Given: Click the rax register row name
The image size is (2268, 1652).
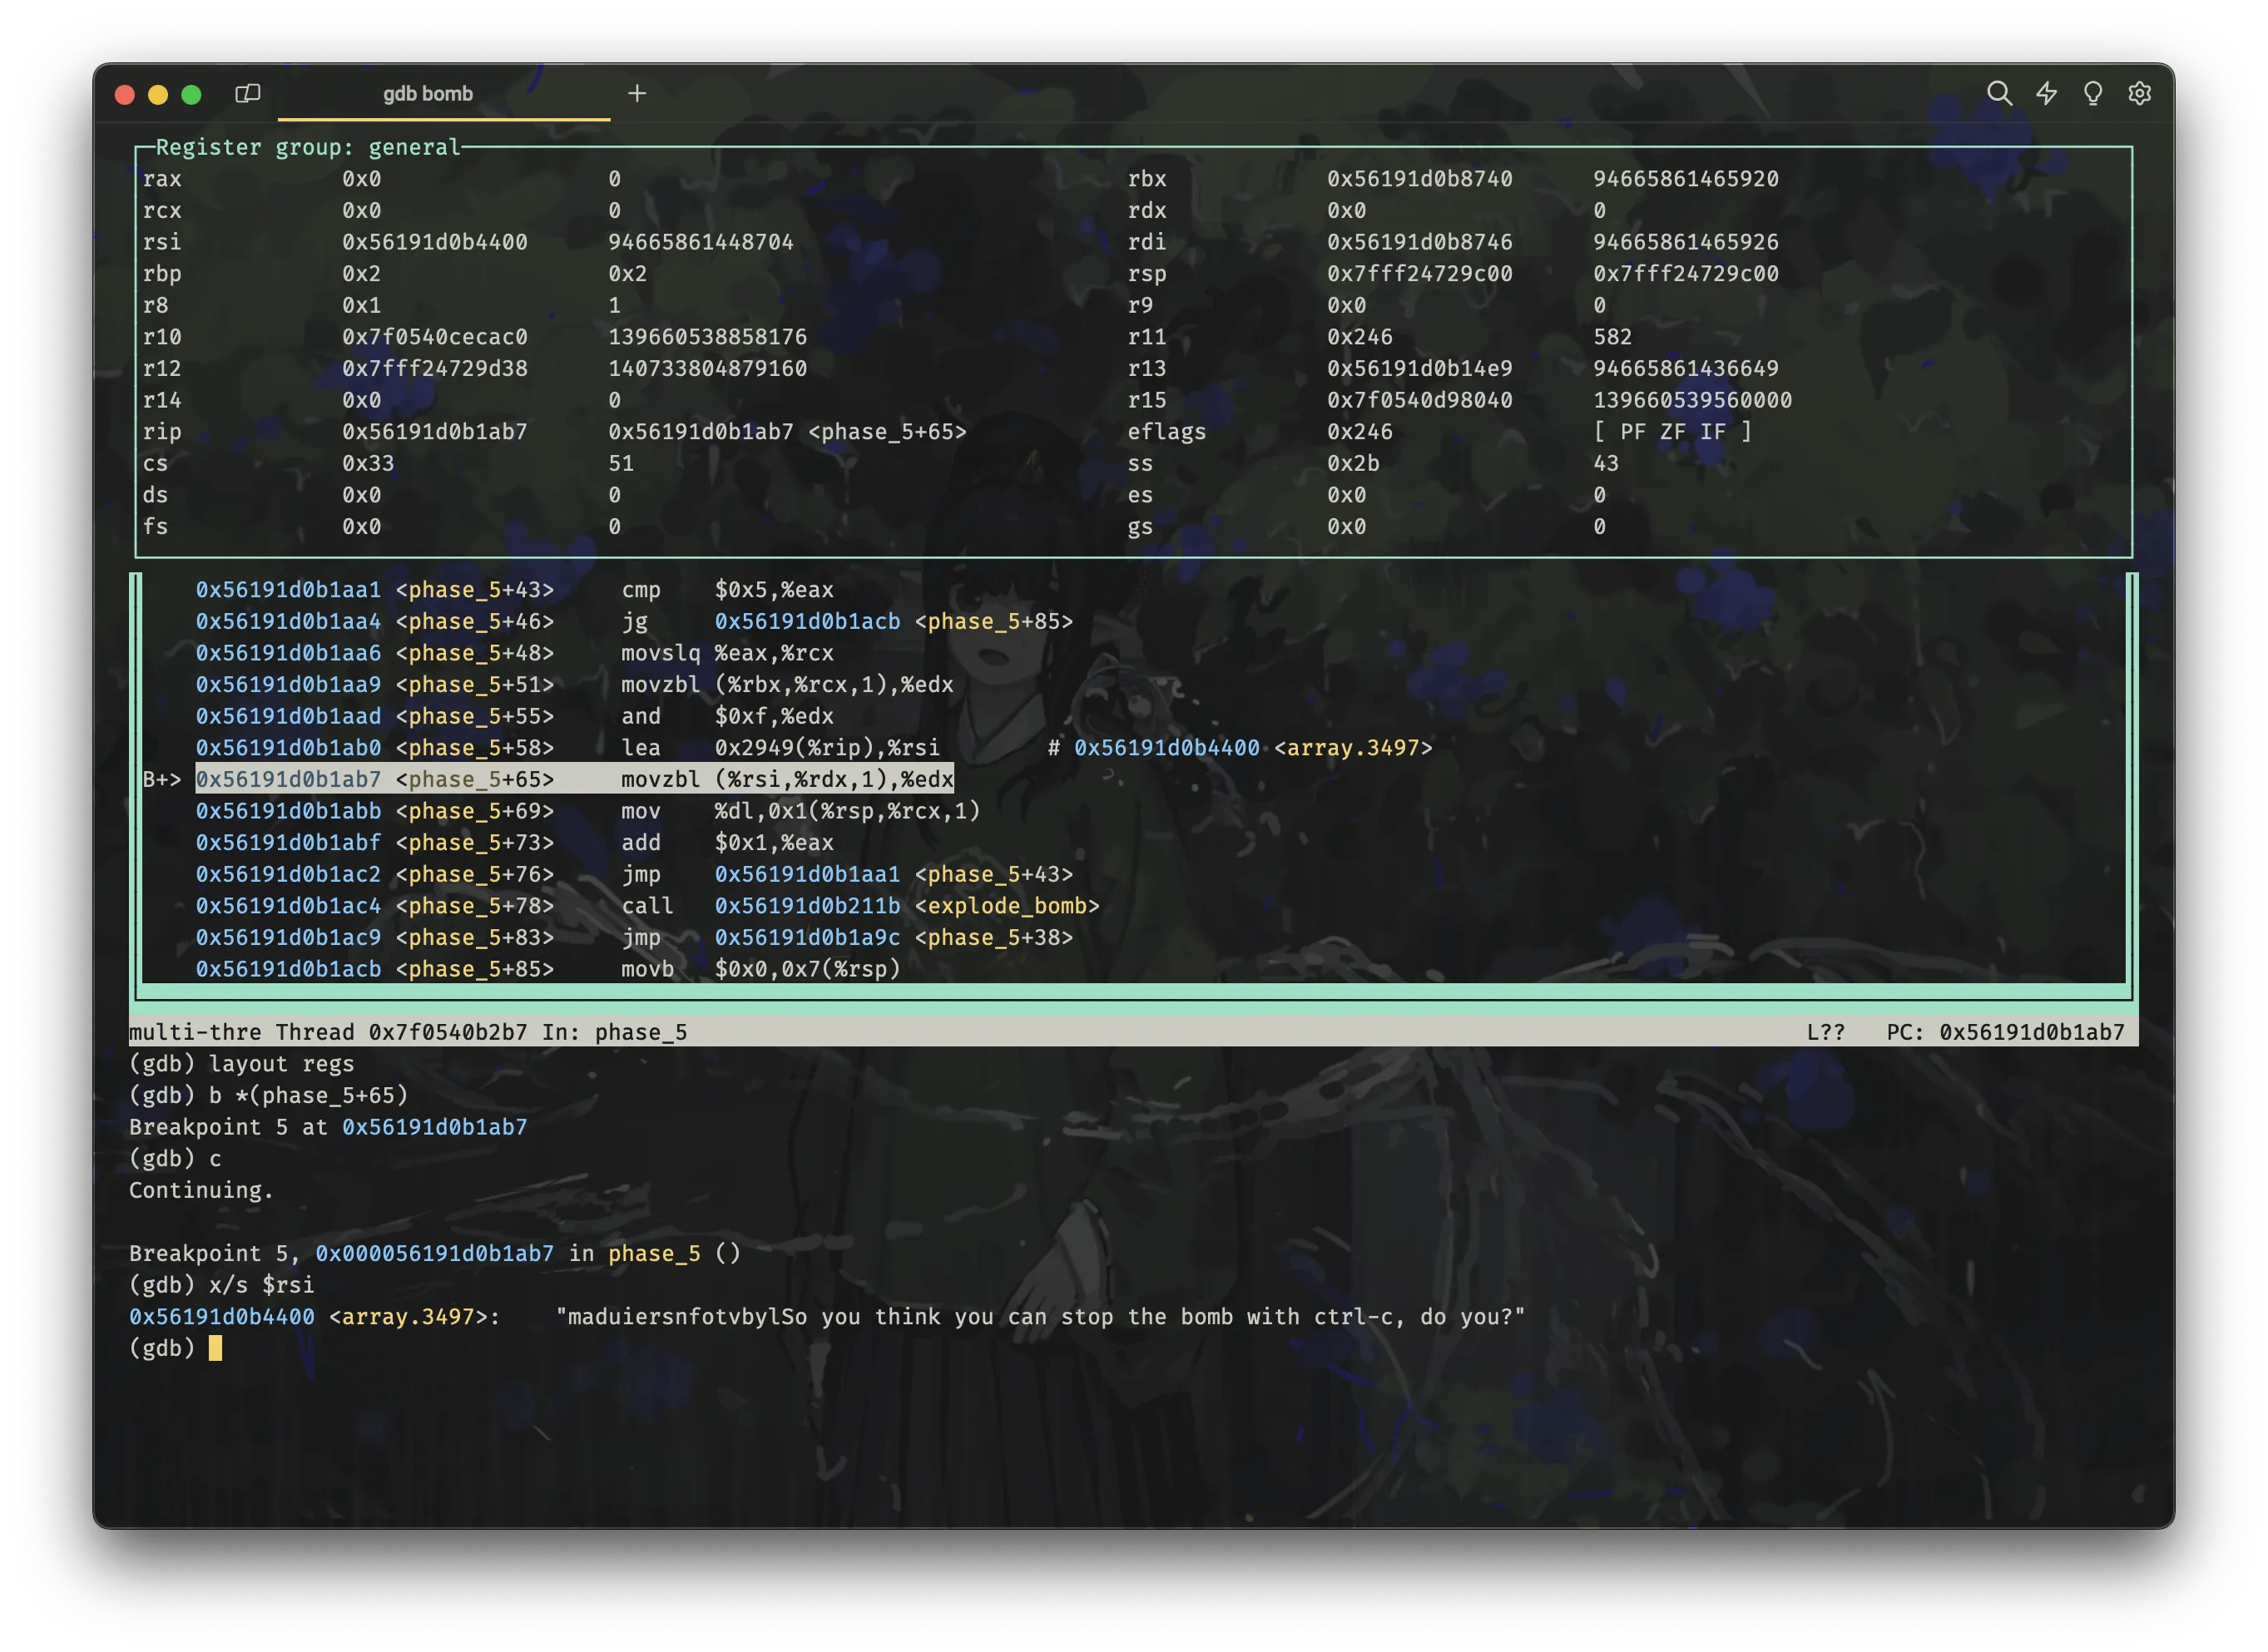Looking at the screenshot, I should point(162,179).
